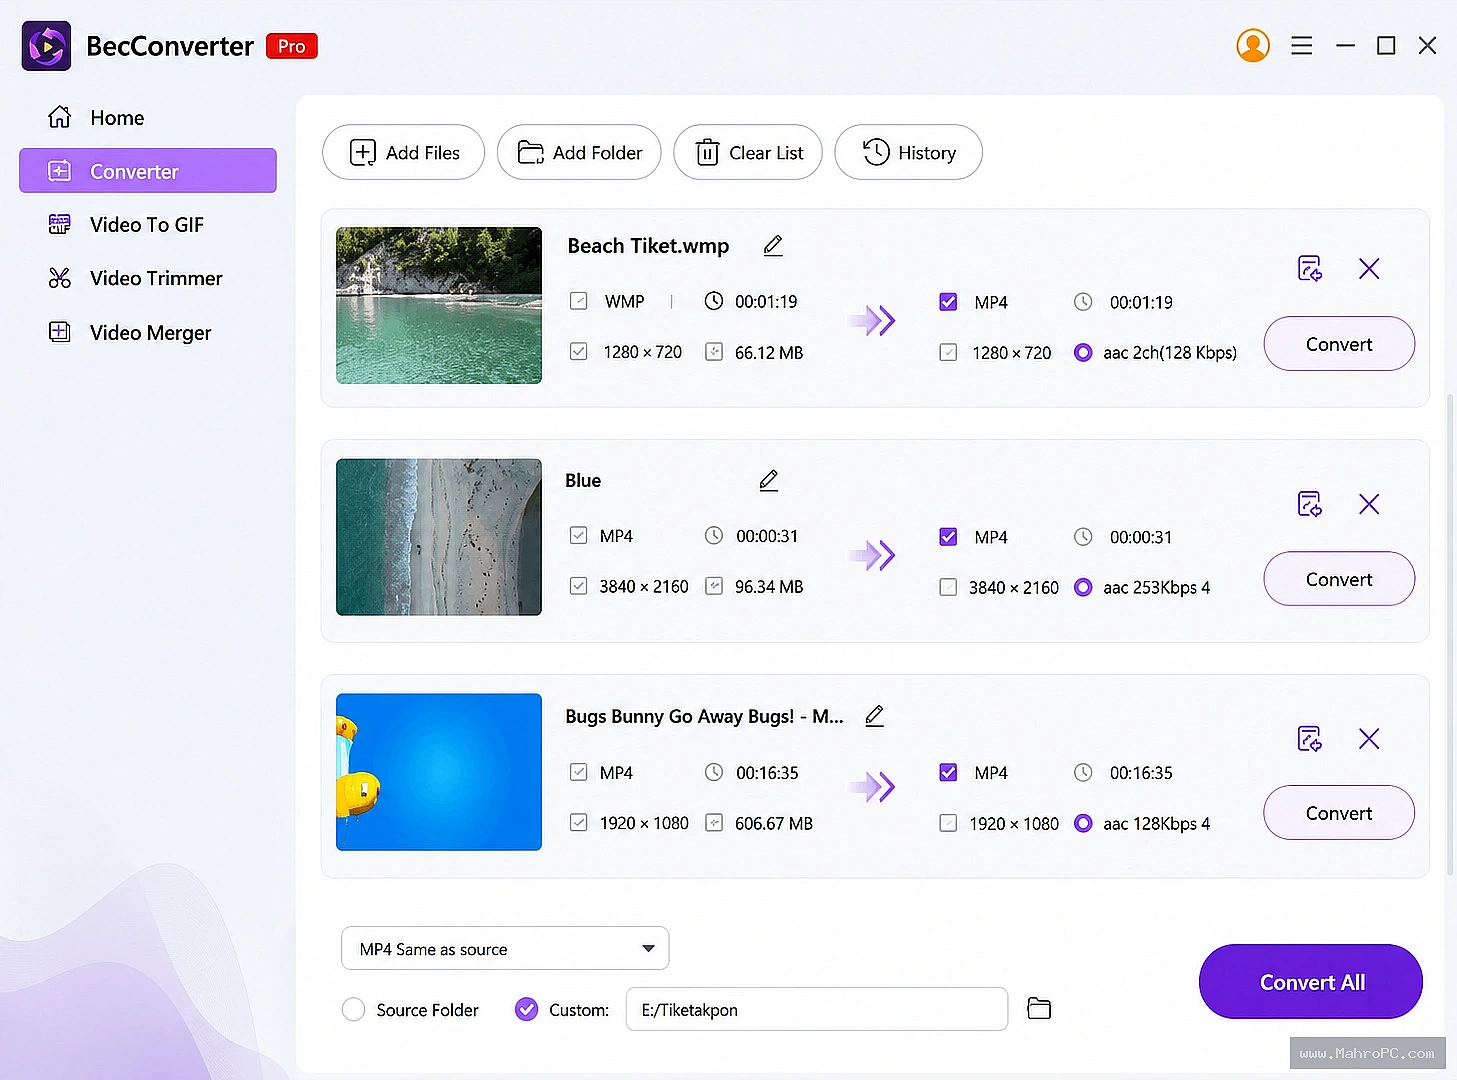Click the Blue beach video thumbnail
Screen dimensions: 1457x1080
coord(439,537)
